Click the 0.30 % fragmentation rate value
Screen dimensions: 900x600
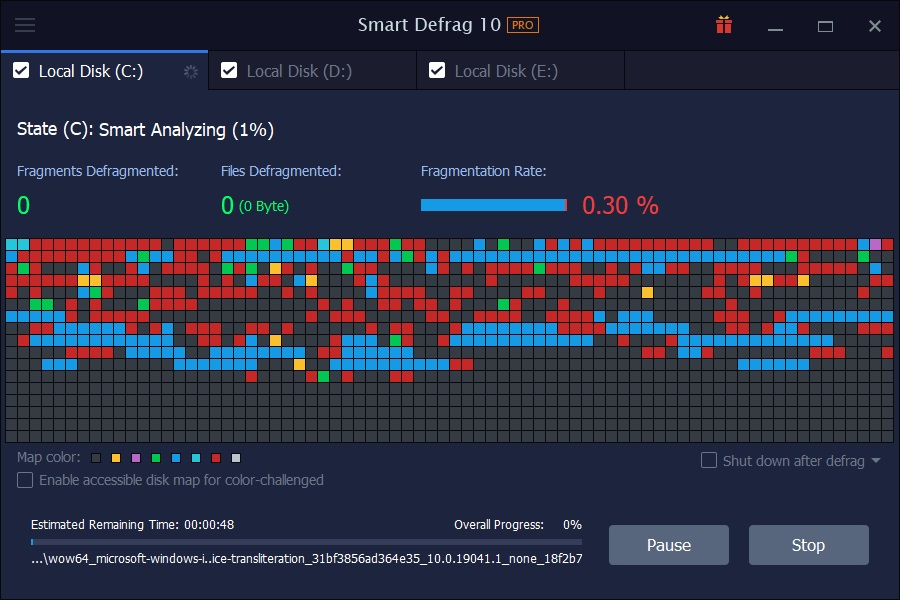pyautogui.click(x=620, y=206)
